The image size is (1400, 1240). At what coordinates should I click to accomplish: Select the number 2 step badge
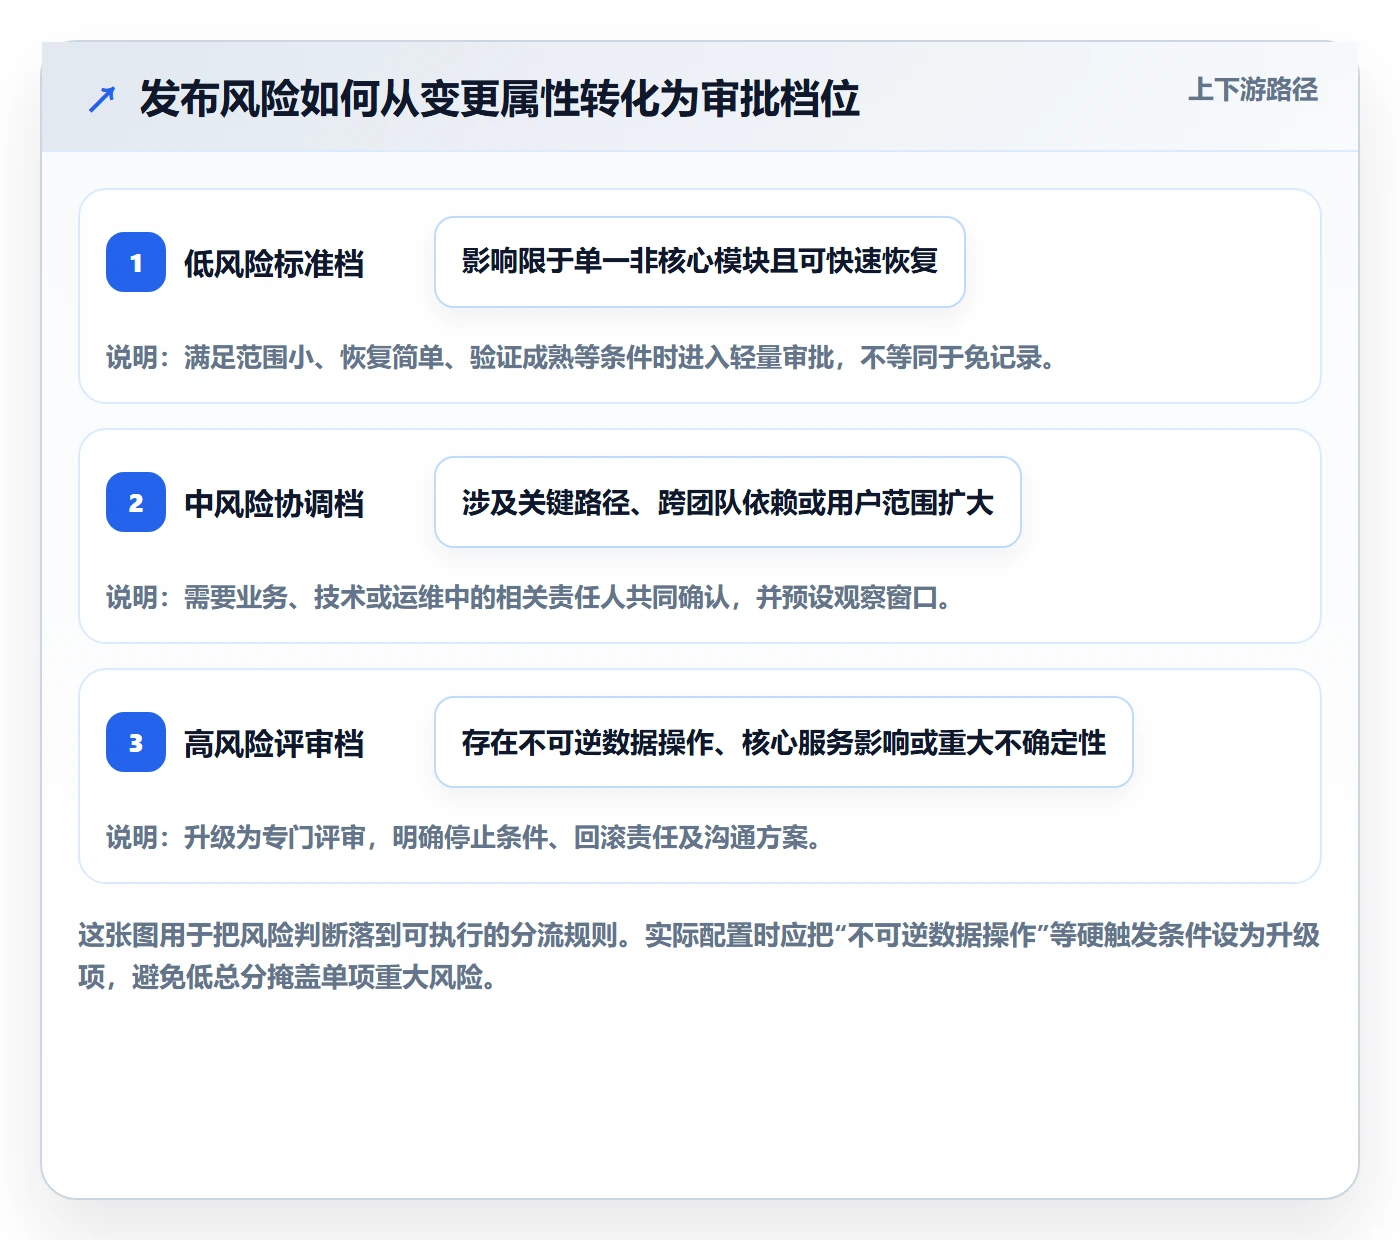click(x=136, y=502)
